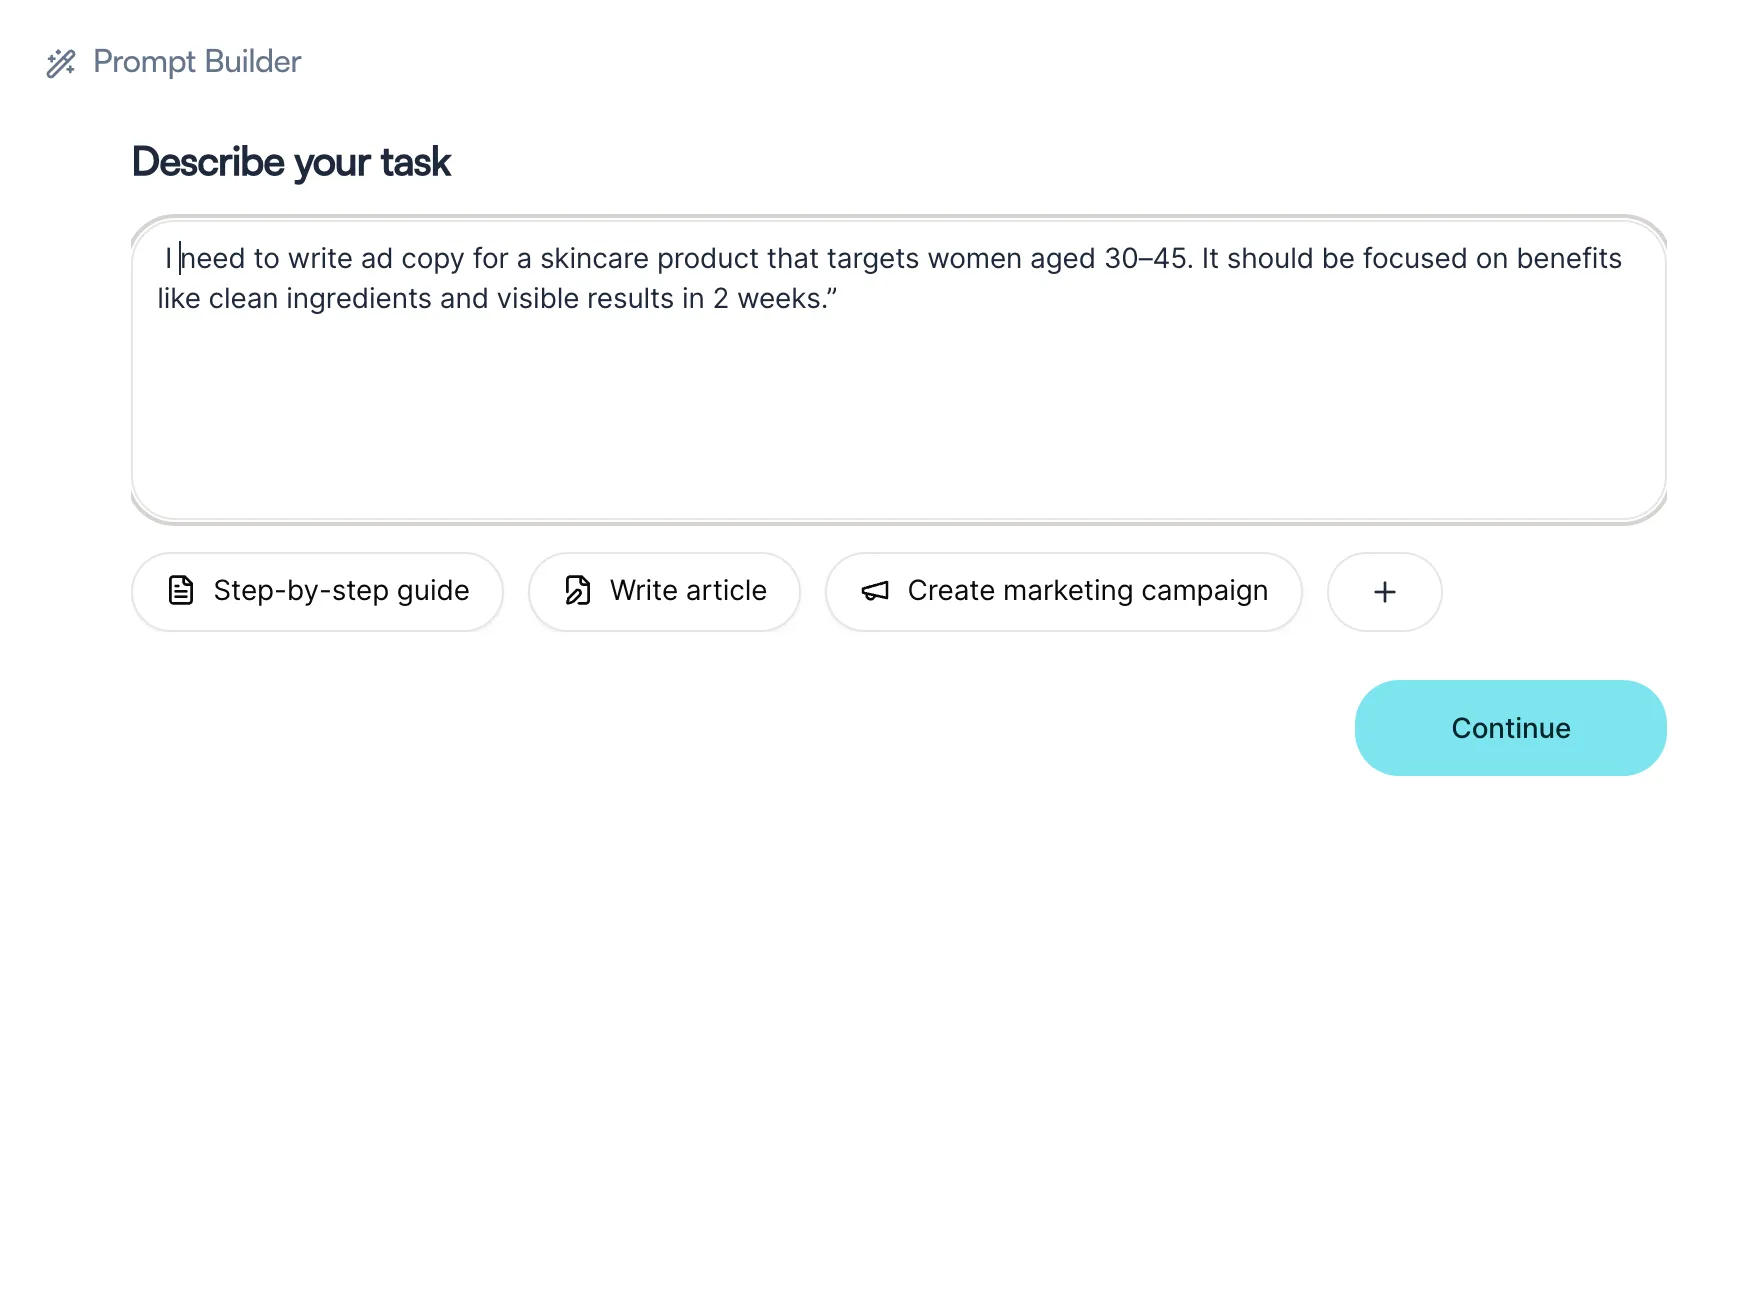Place cursor on the word skincare
Image resolution: width=1762 pixels, height=1310 pixels.
point(594,259)
